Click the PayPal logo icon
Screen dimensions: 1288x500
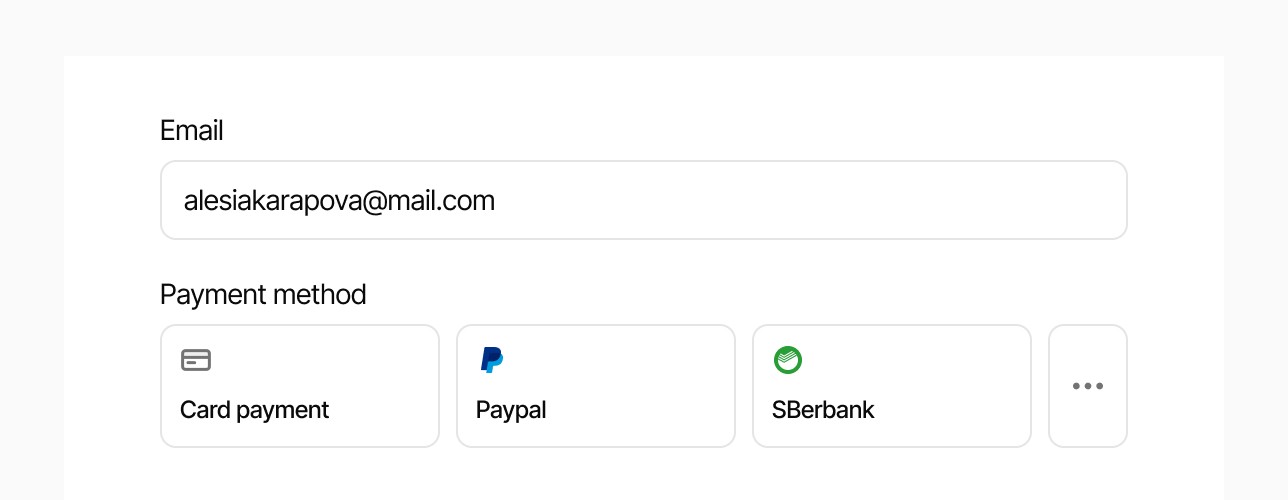492,360
